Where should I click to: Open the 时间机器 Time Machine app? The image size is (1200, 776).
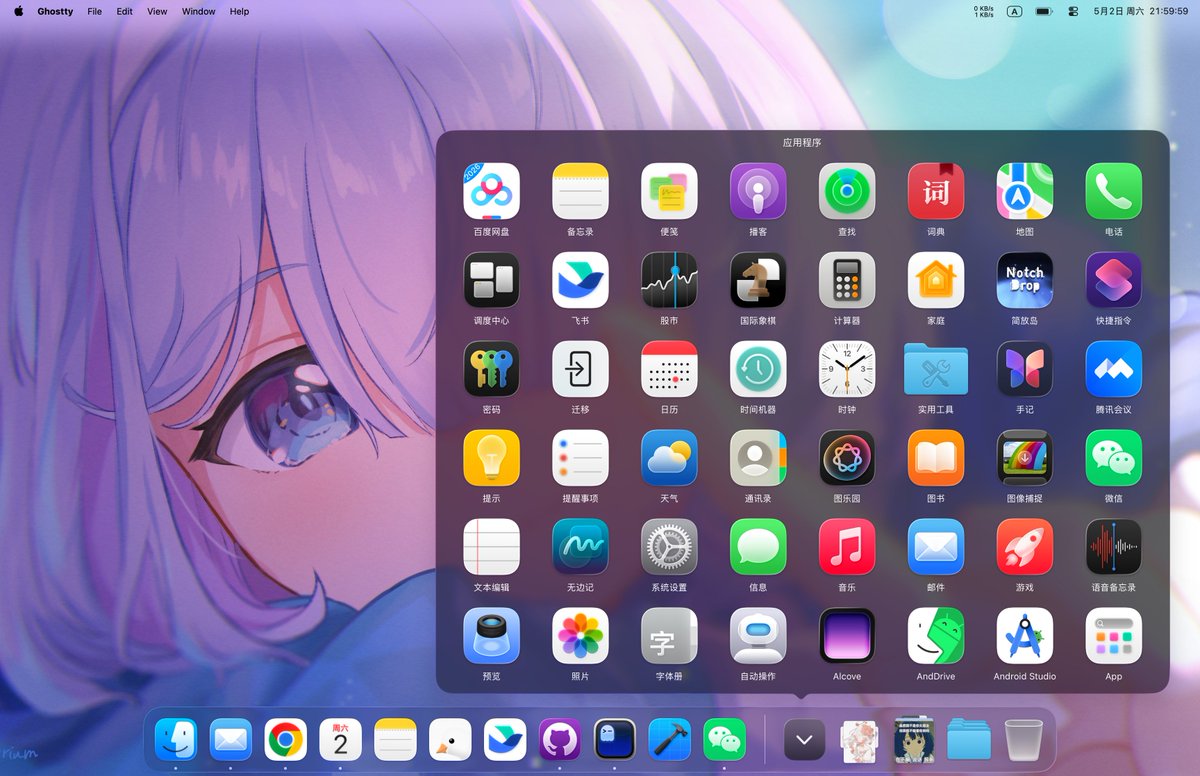(x=758, y=369)
